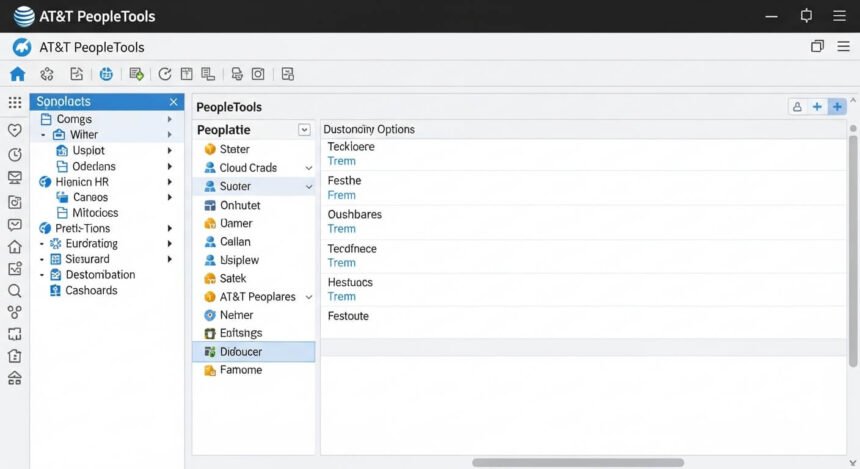Open the Trem link under Oushbares
The image size is (860, 469).
(x=341, y=229)
